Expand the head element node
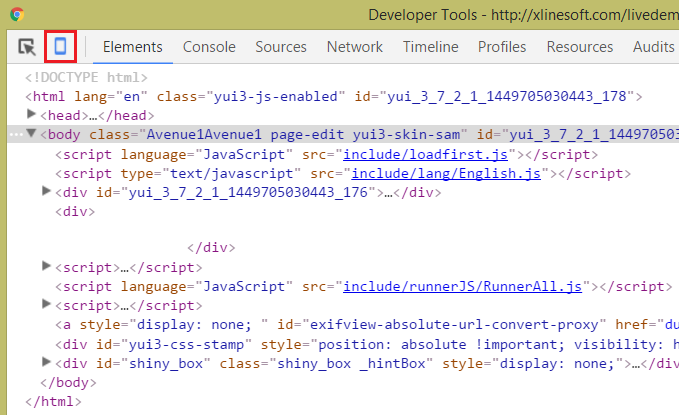Screen dimensions: 679x415 click(31, 114)
